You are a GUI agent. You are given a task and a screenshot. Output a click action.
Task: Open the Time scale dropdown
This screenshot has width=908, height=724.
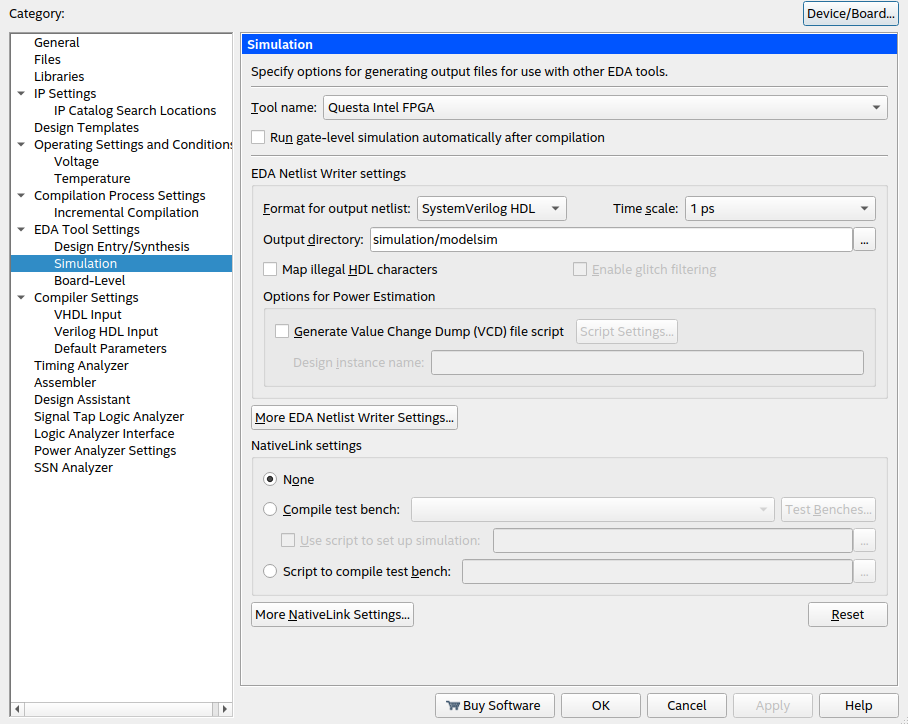point(780,208)
